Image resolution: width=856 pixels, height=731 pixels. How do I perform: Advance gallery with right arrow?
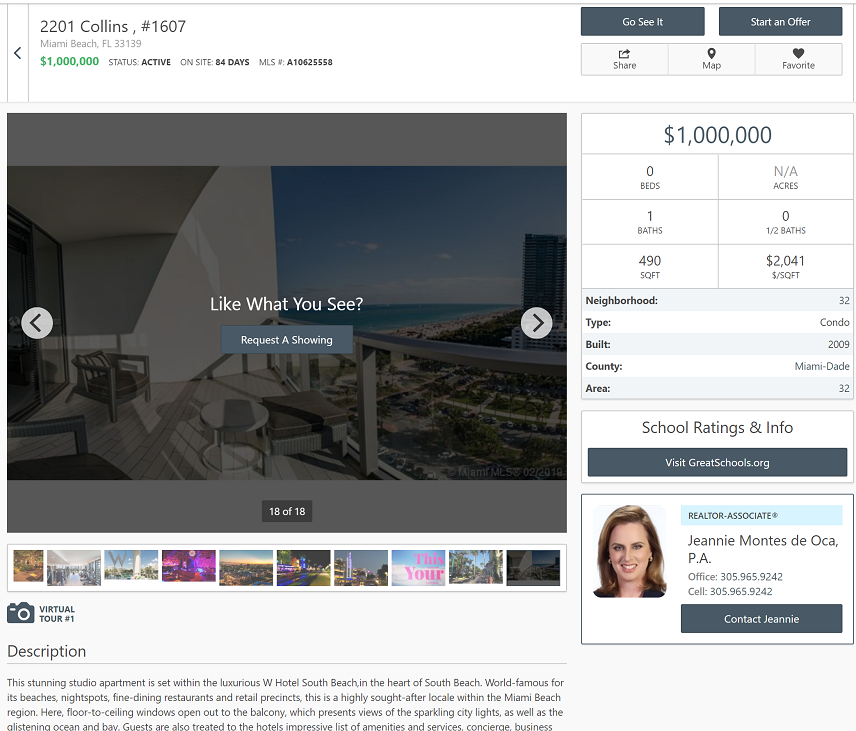coord(537,323)
